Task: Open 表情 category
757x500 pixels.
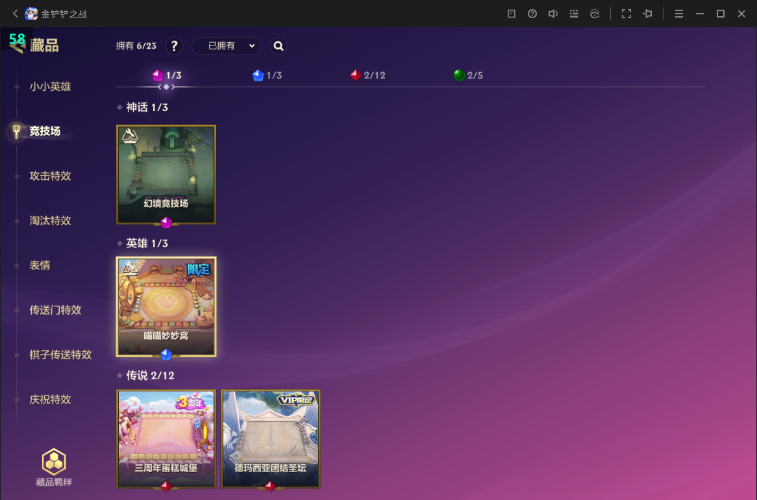Action: click(40, 265)
